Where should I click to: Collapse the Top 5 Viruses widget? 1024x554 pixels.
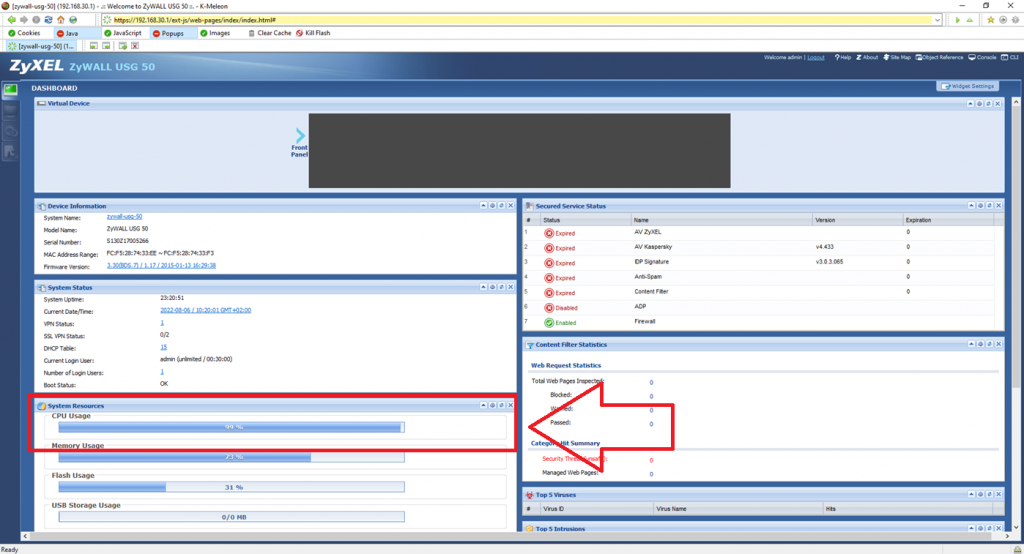pos(971,495)
